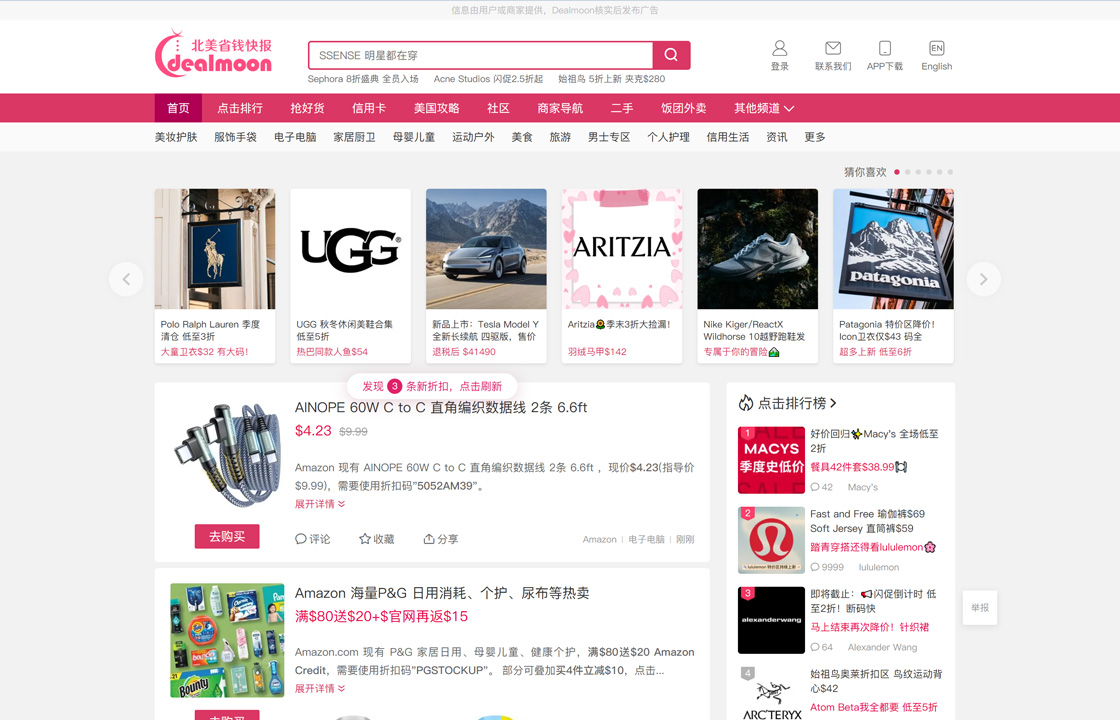
Task: Go to previous carousel slide arrow
Action: [126, 279]
